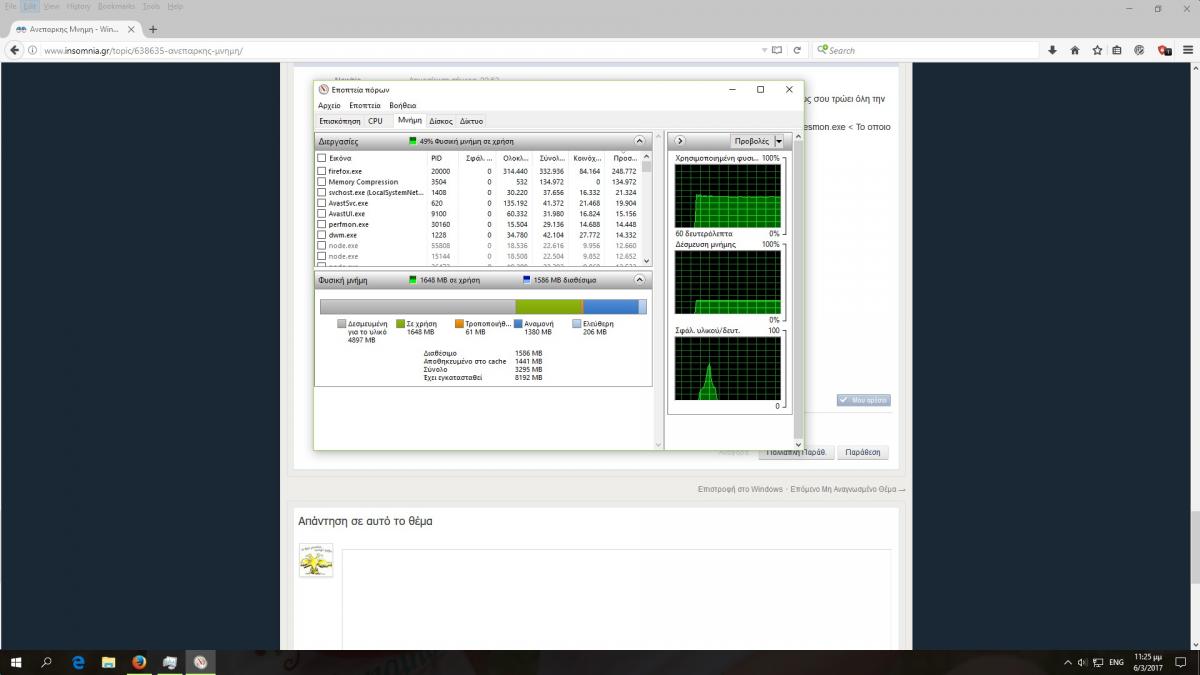
Task: Open Firefox hamburger menu
Action: pyautogui.click(x=1186, y=50)
